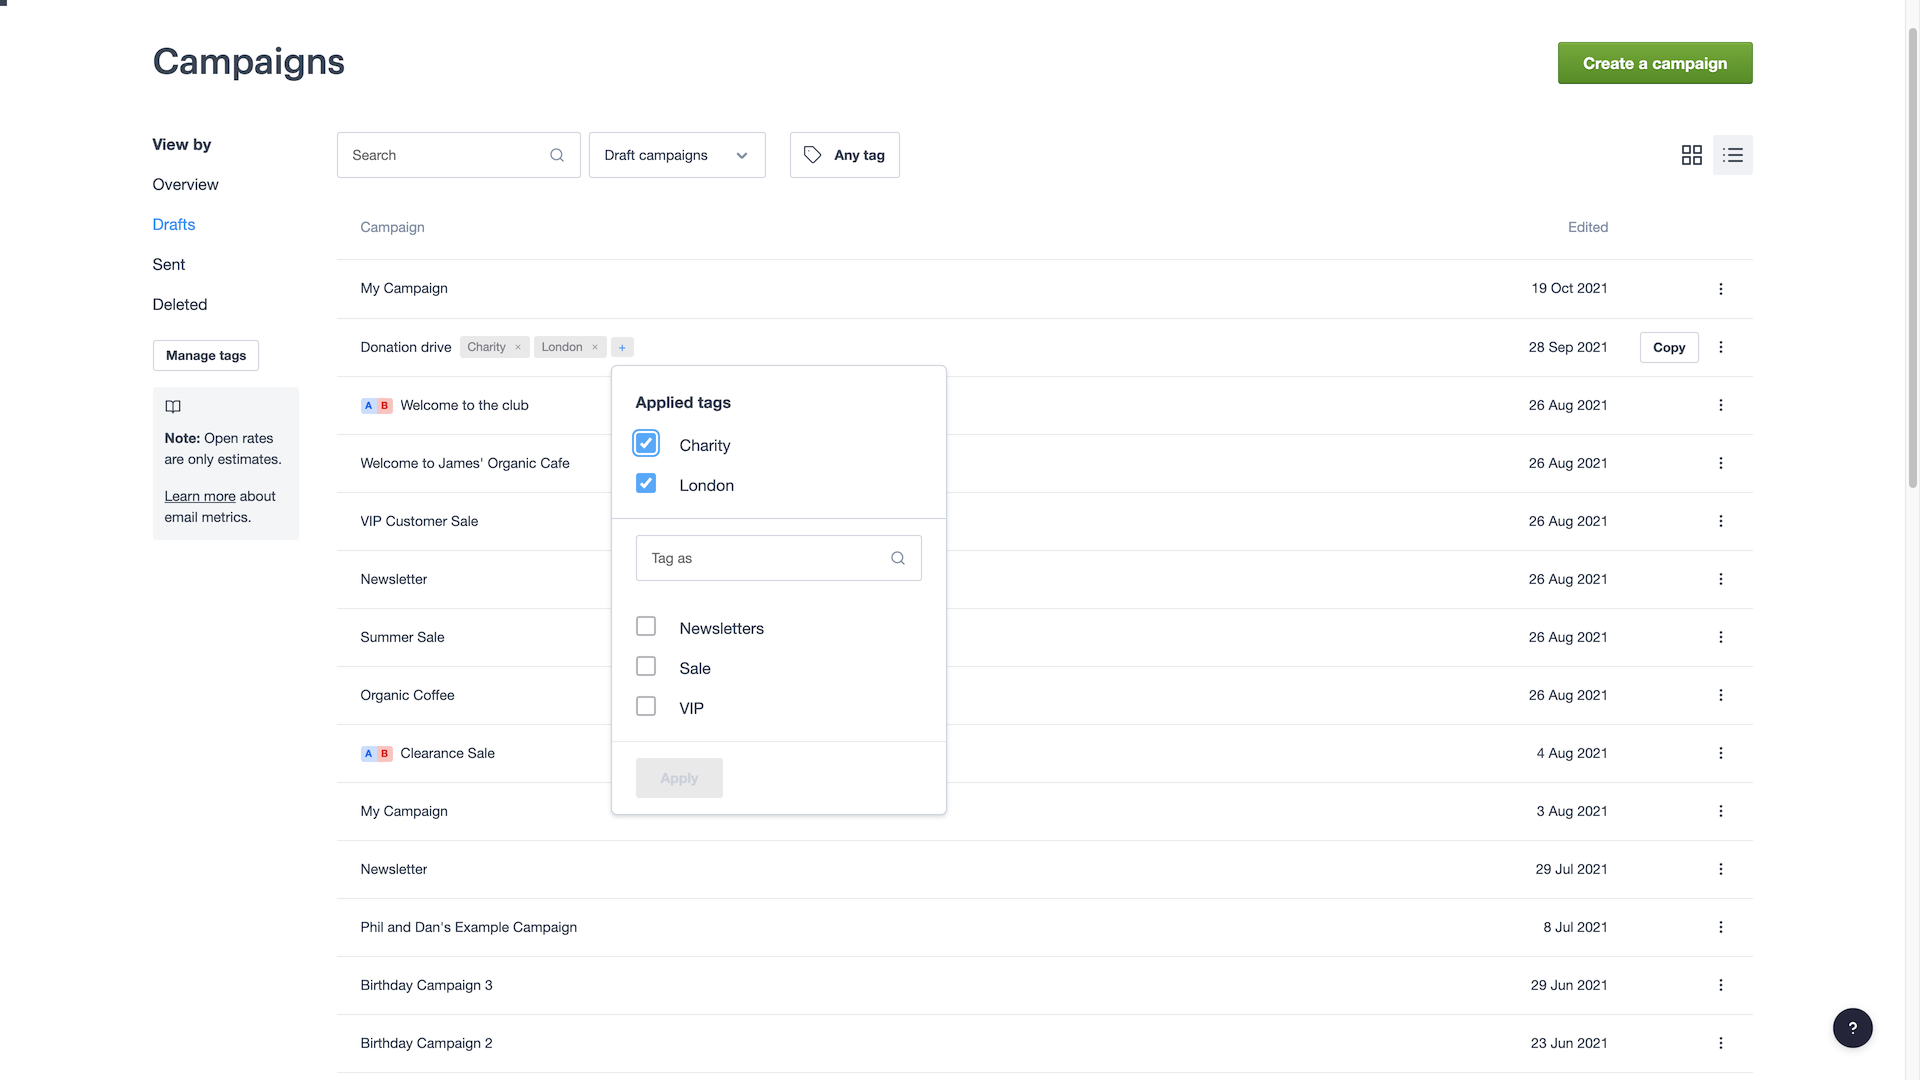Switch to grid view layout
Image resolution: width=1920 pixels, height=1080 pixels.
pos(1691,155)
